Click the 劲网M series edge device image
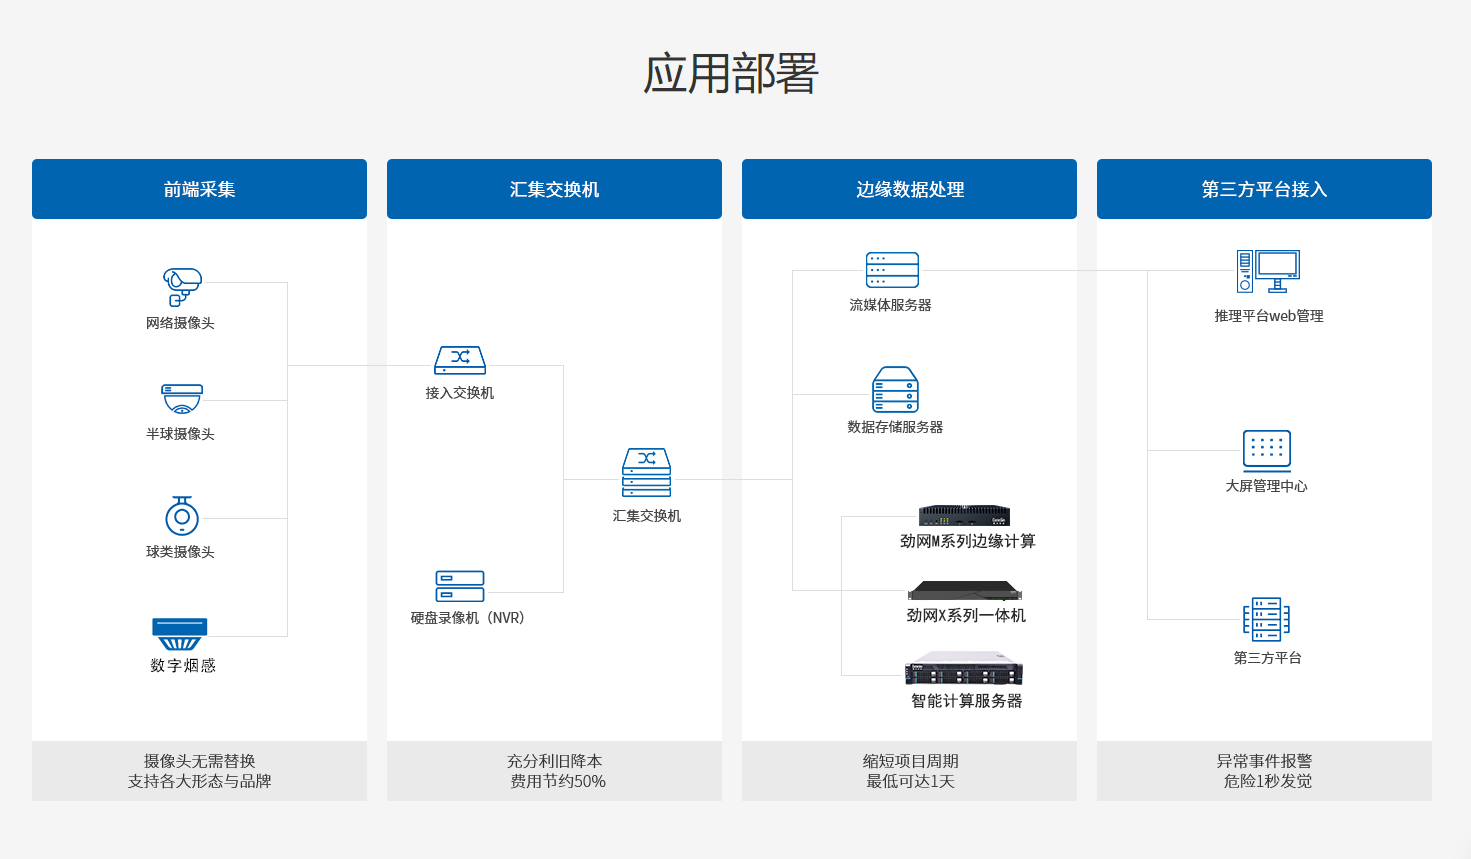The height and width of the screenshot is (859, 1471). pyautogui.click(x=964, y=516)
